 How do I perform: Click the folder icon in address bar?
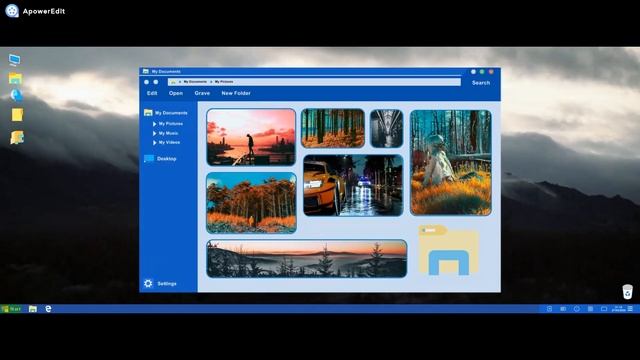173,82
